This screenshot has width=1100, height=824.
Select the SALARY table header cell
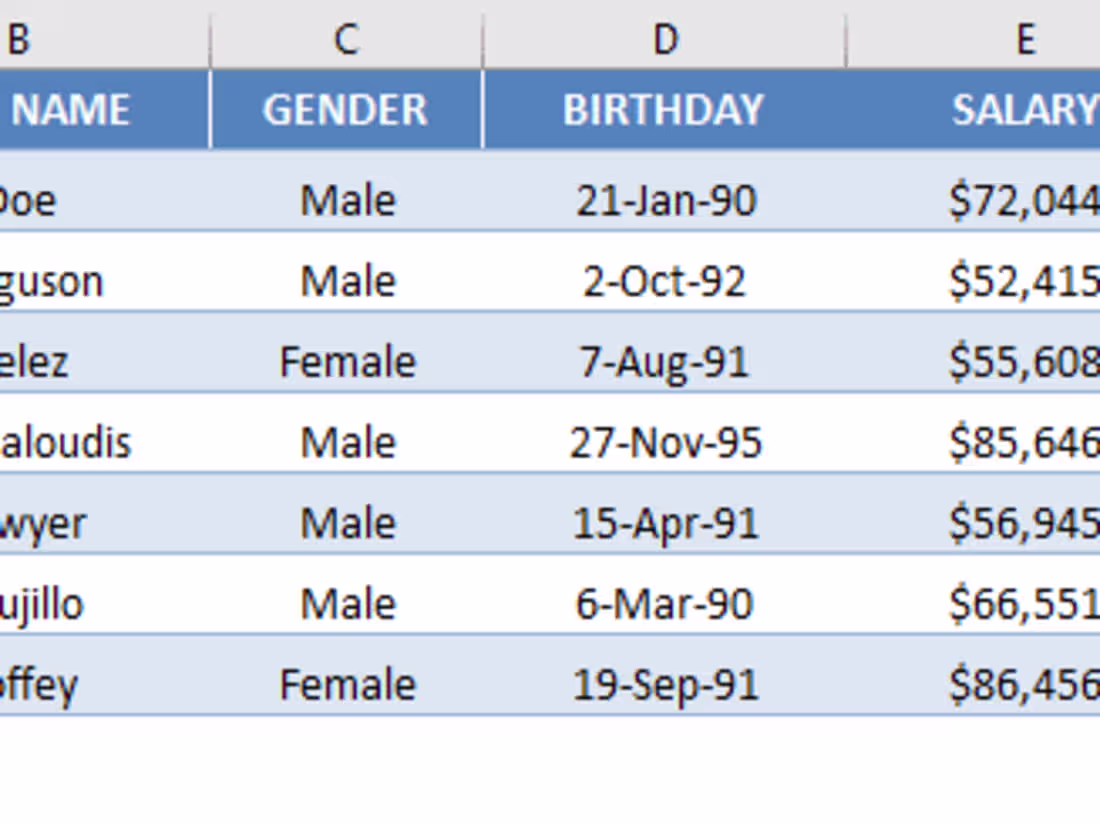1024,110
